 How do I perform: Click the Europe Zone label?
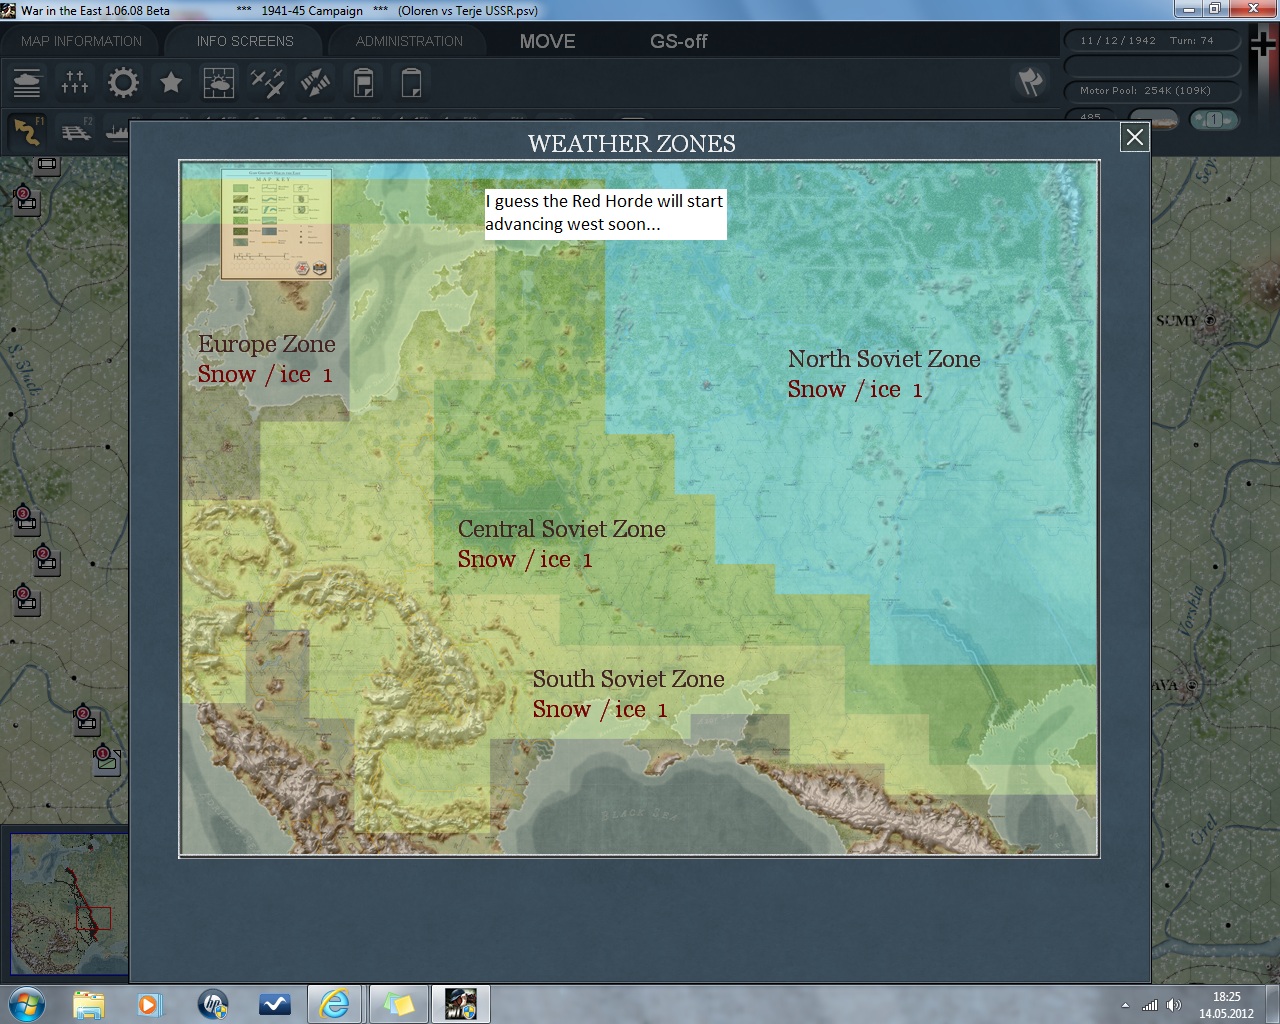click(267, 344)
